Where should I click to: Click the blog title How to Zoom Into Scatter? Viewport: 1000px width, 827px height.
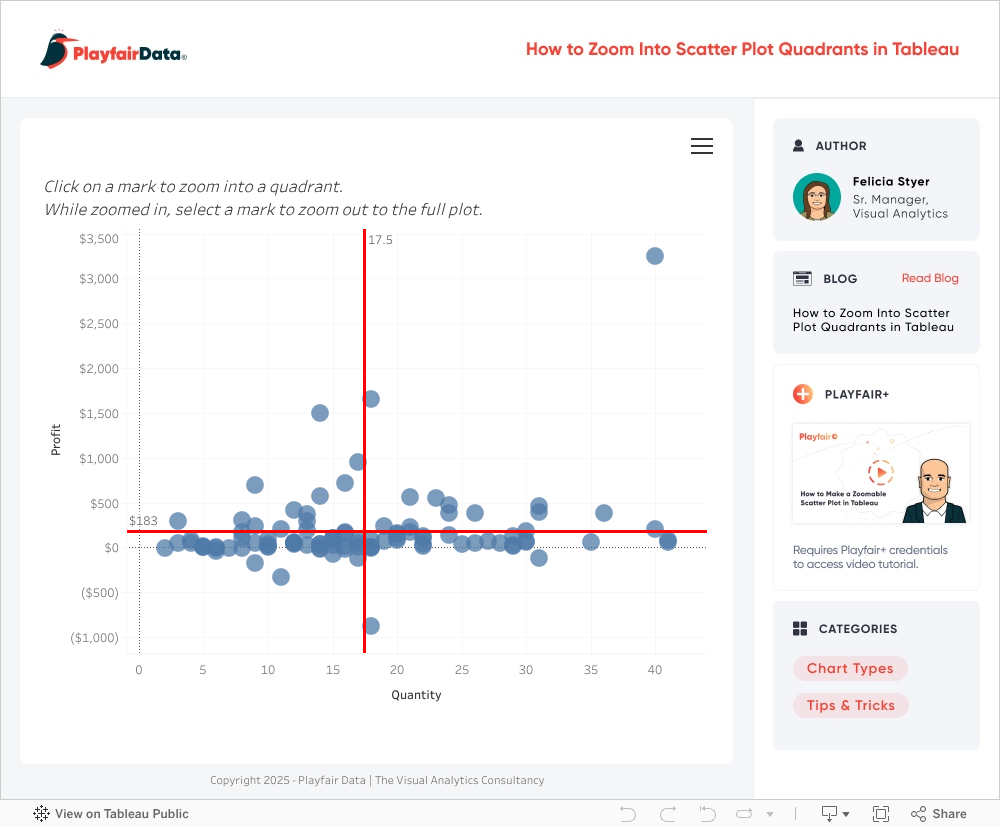click(871, 320)
